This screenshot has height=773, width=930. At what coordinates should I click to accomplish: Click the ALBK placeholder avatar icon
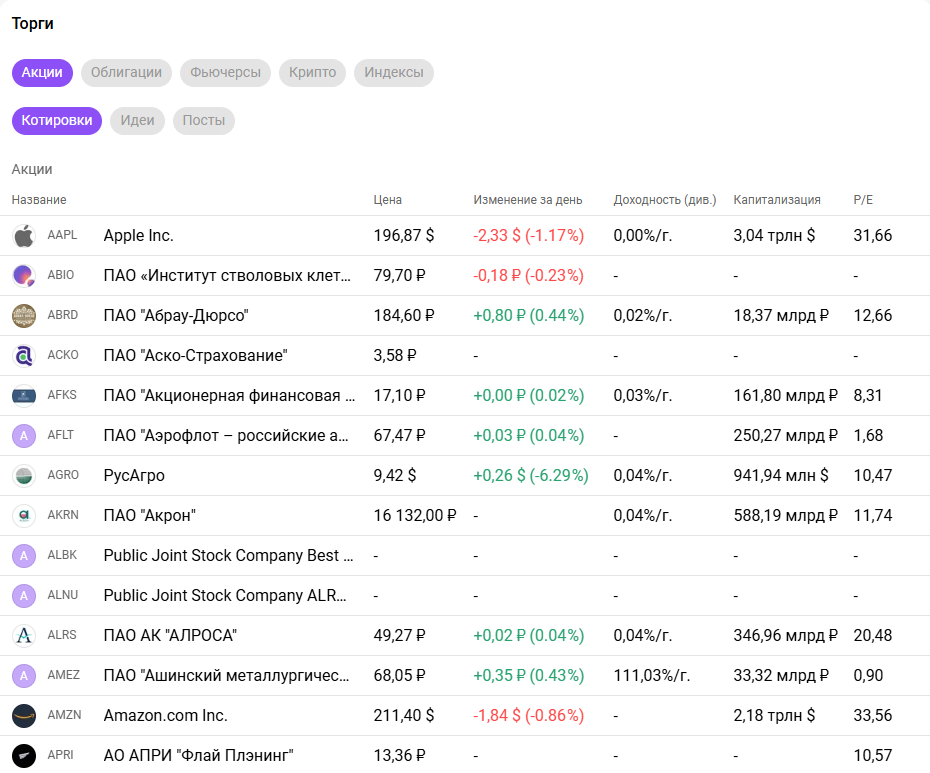click(24, 555)
